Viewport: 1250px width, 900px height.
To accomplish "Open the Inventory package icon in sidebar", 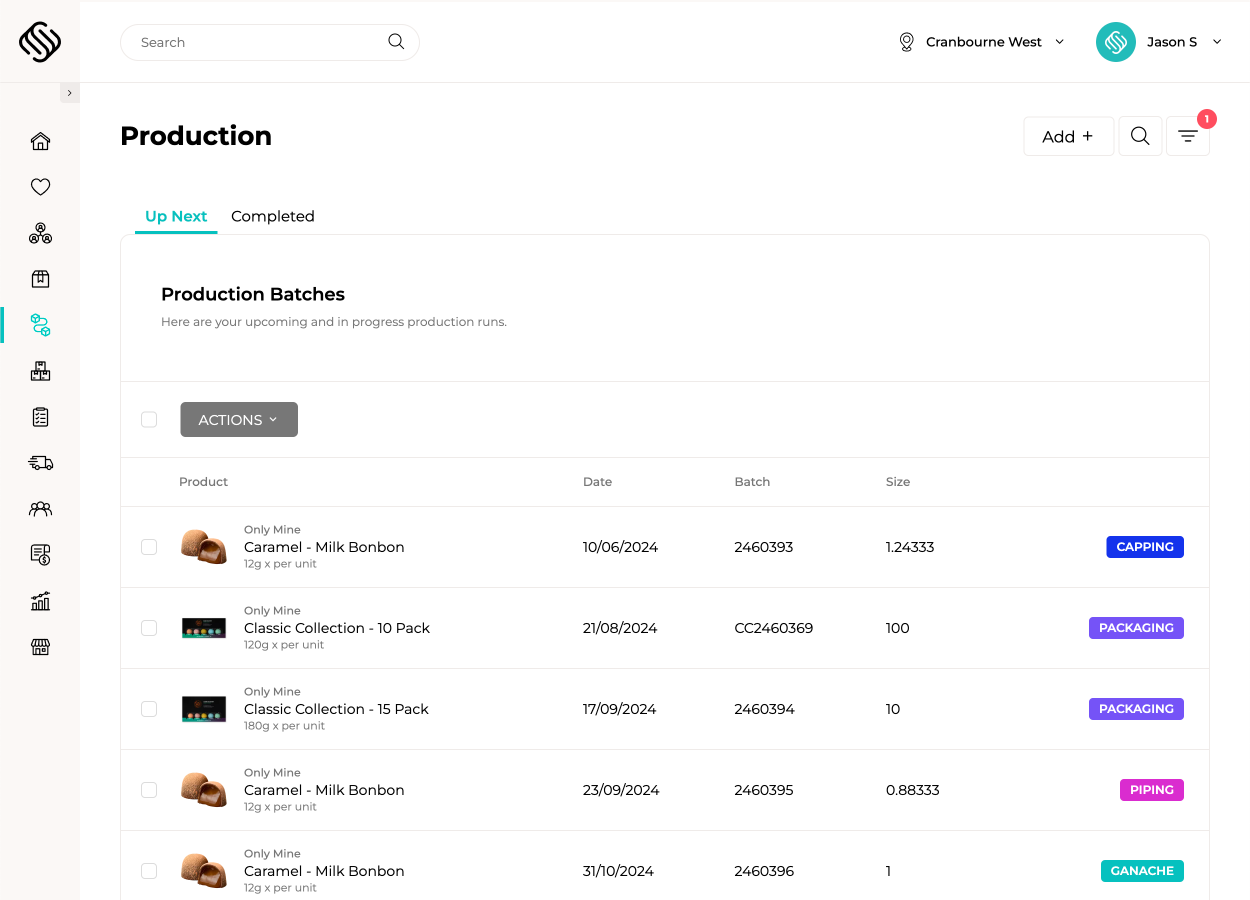I will [40, 278].
